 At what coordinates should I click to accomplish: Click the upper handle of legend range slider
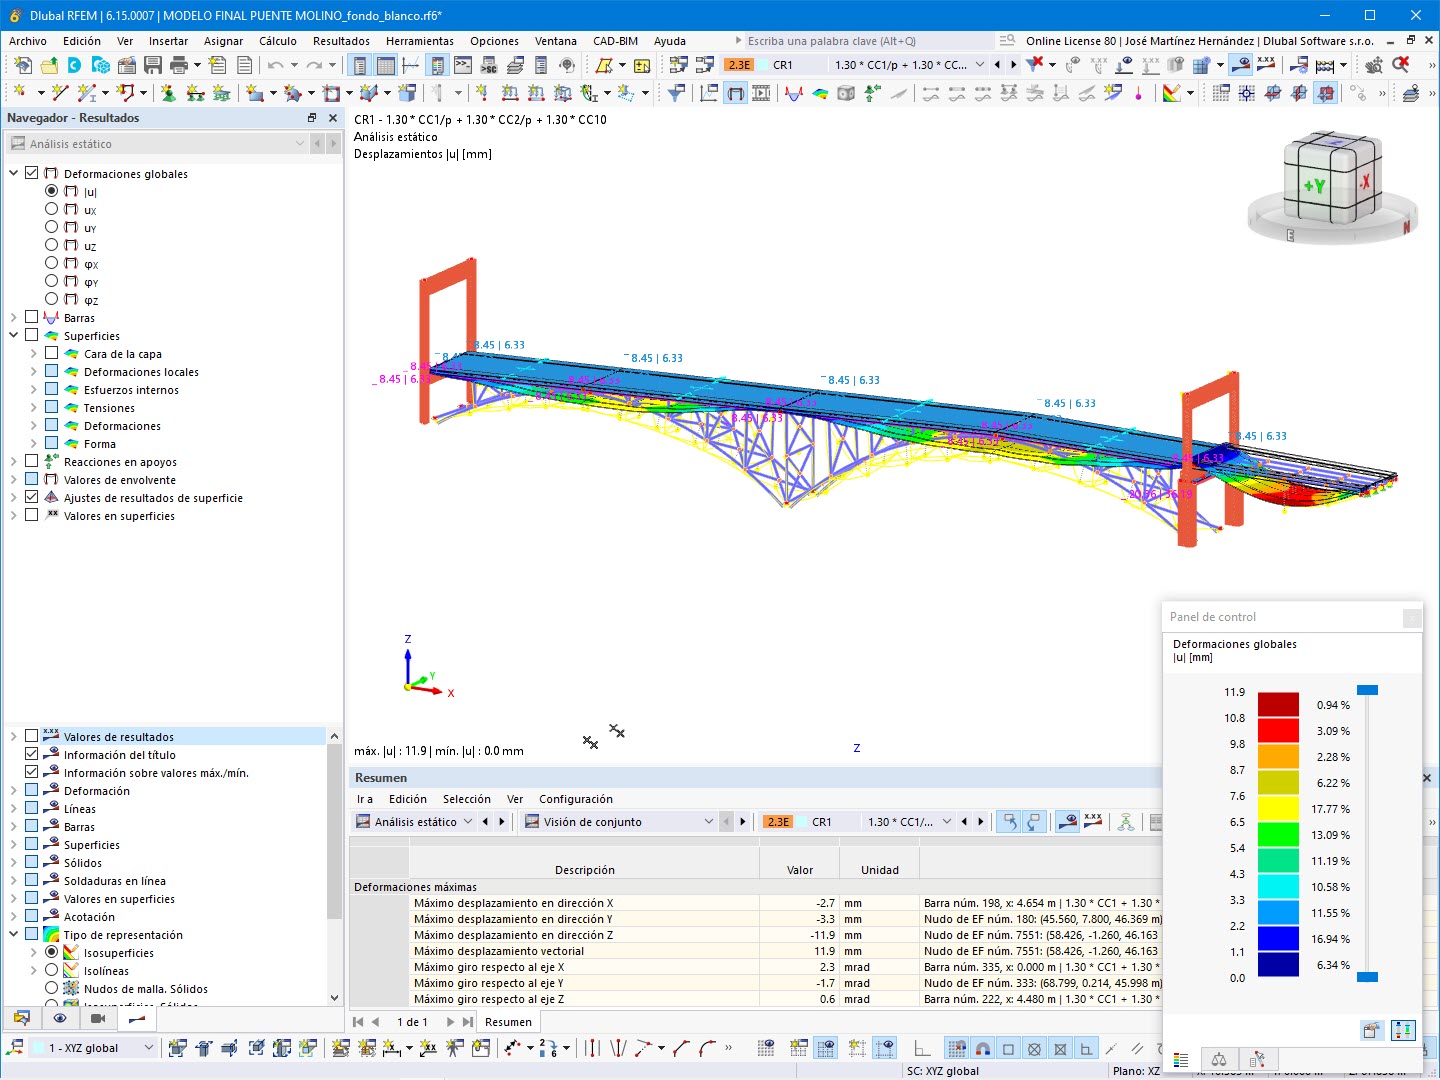click(x=1367, y=690)
